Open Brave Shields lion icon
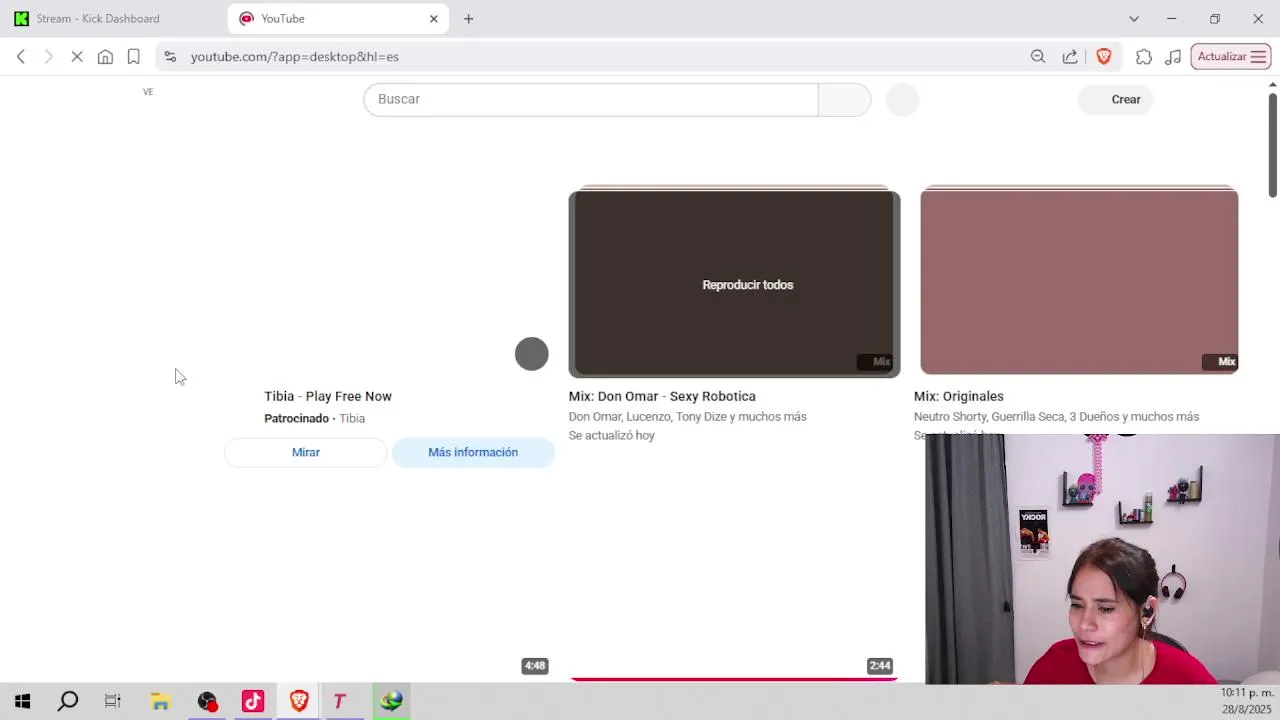The image size is (1280, 720). [1104, 57]
